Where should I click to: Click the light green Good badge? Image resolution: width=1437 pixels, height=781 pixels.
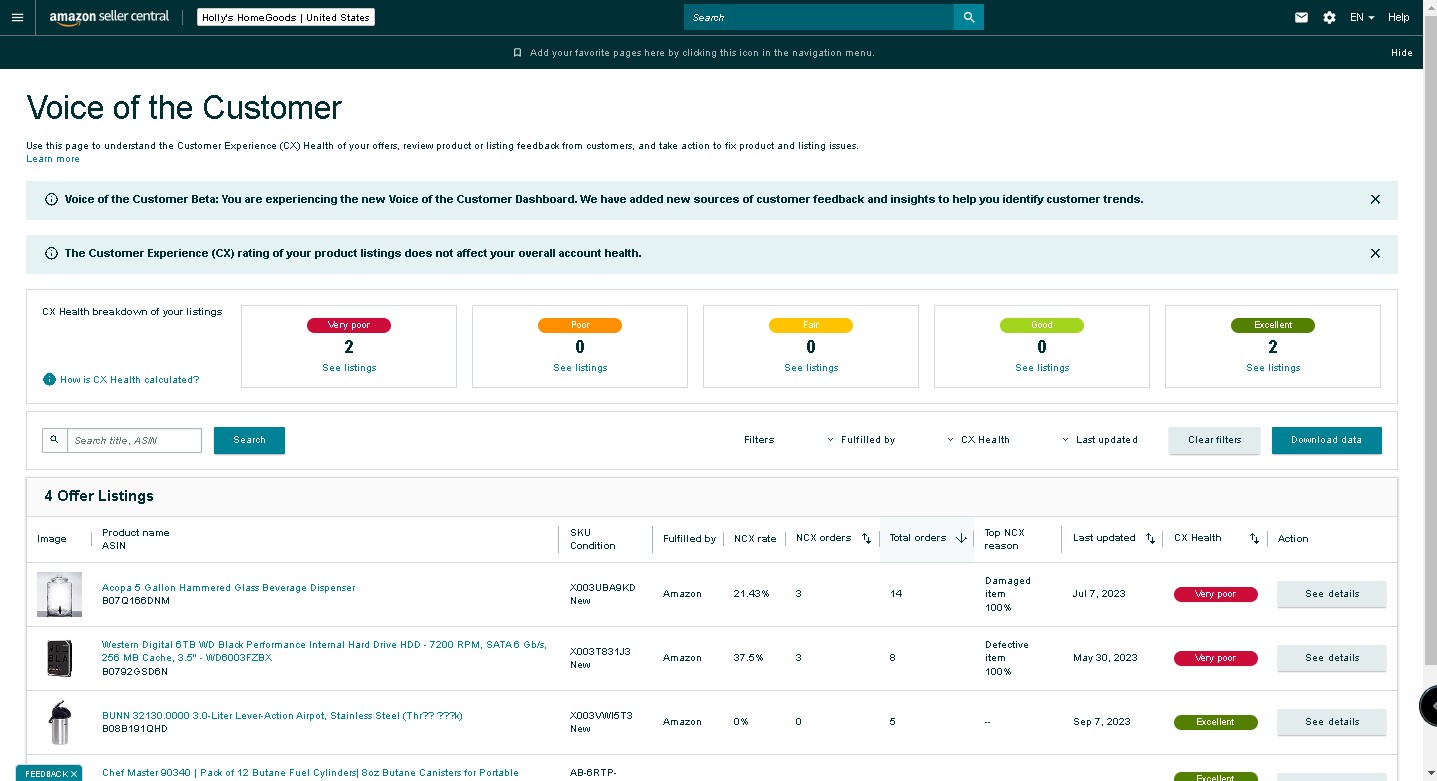click(1042, 325)
